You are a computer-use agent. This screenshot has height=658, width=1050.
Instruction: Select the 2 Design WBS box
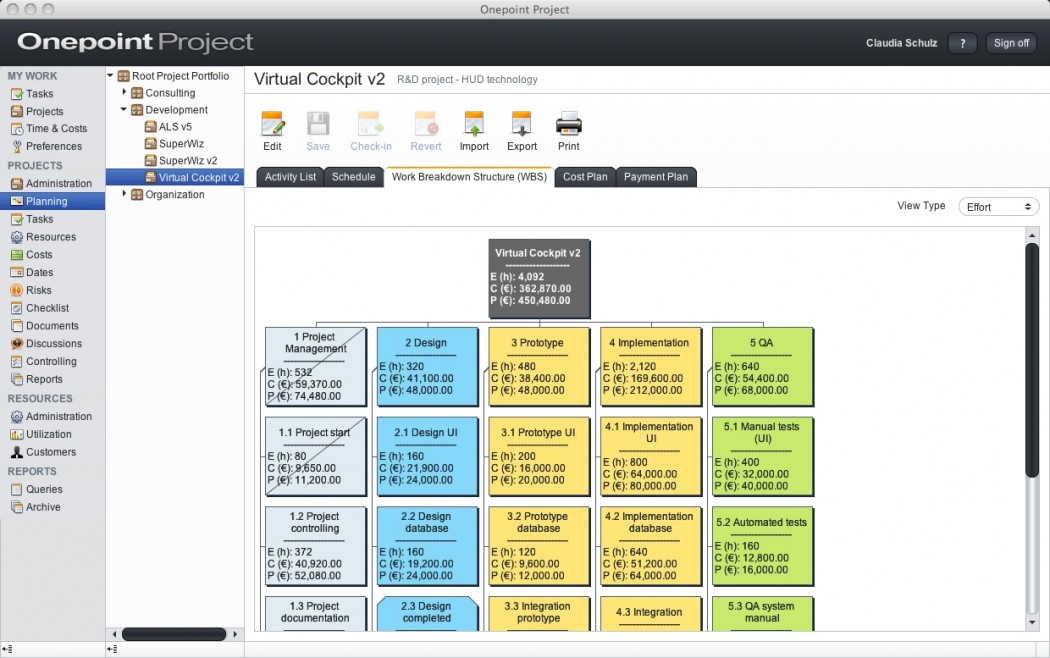click(427, 367)
